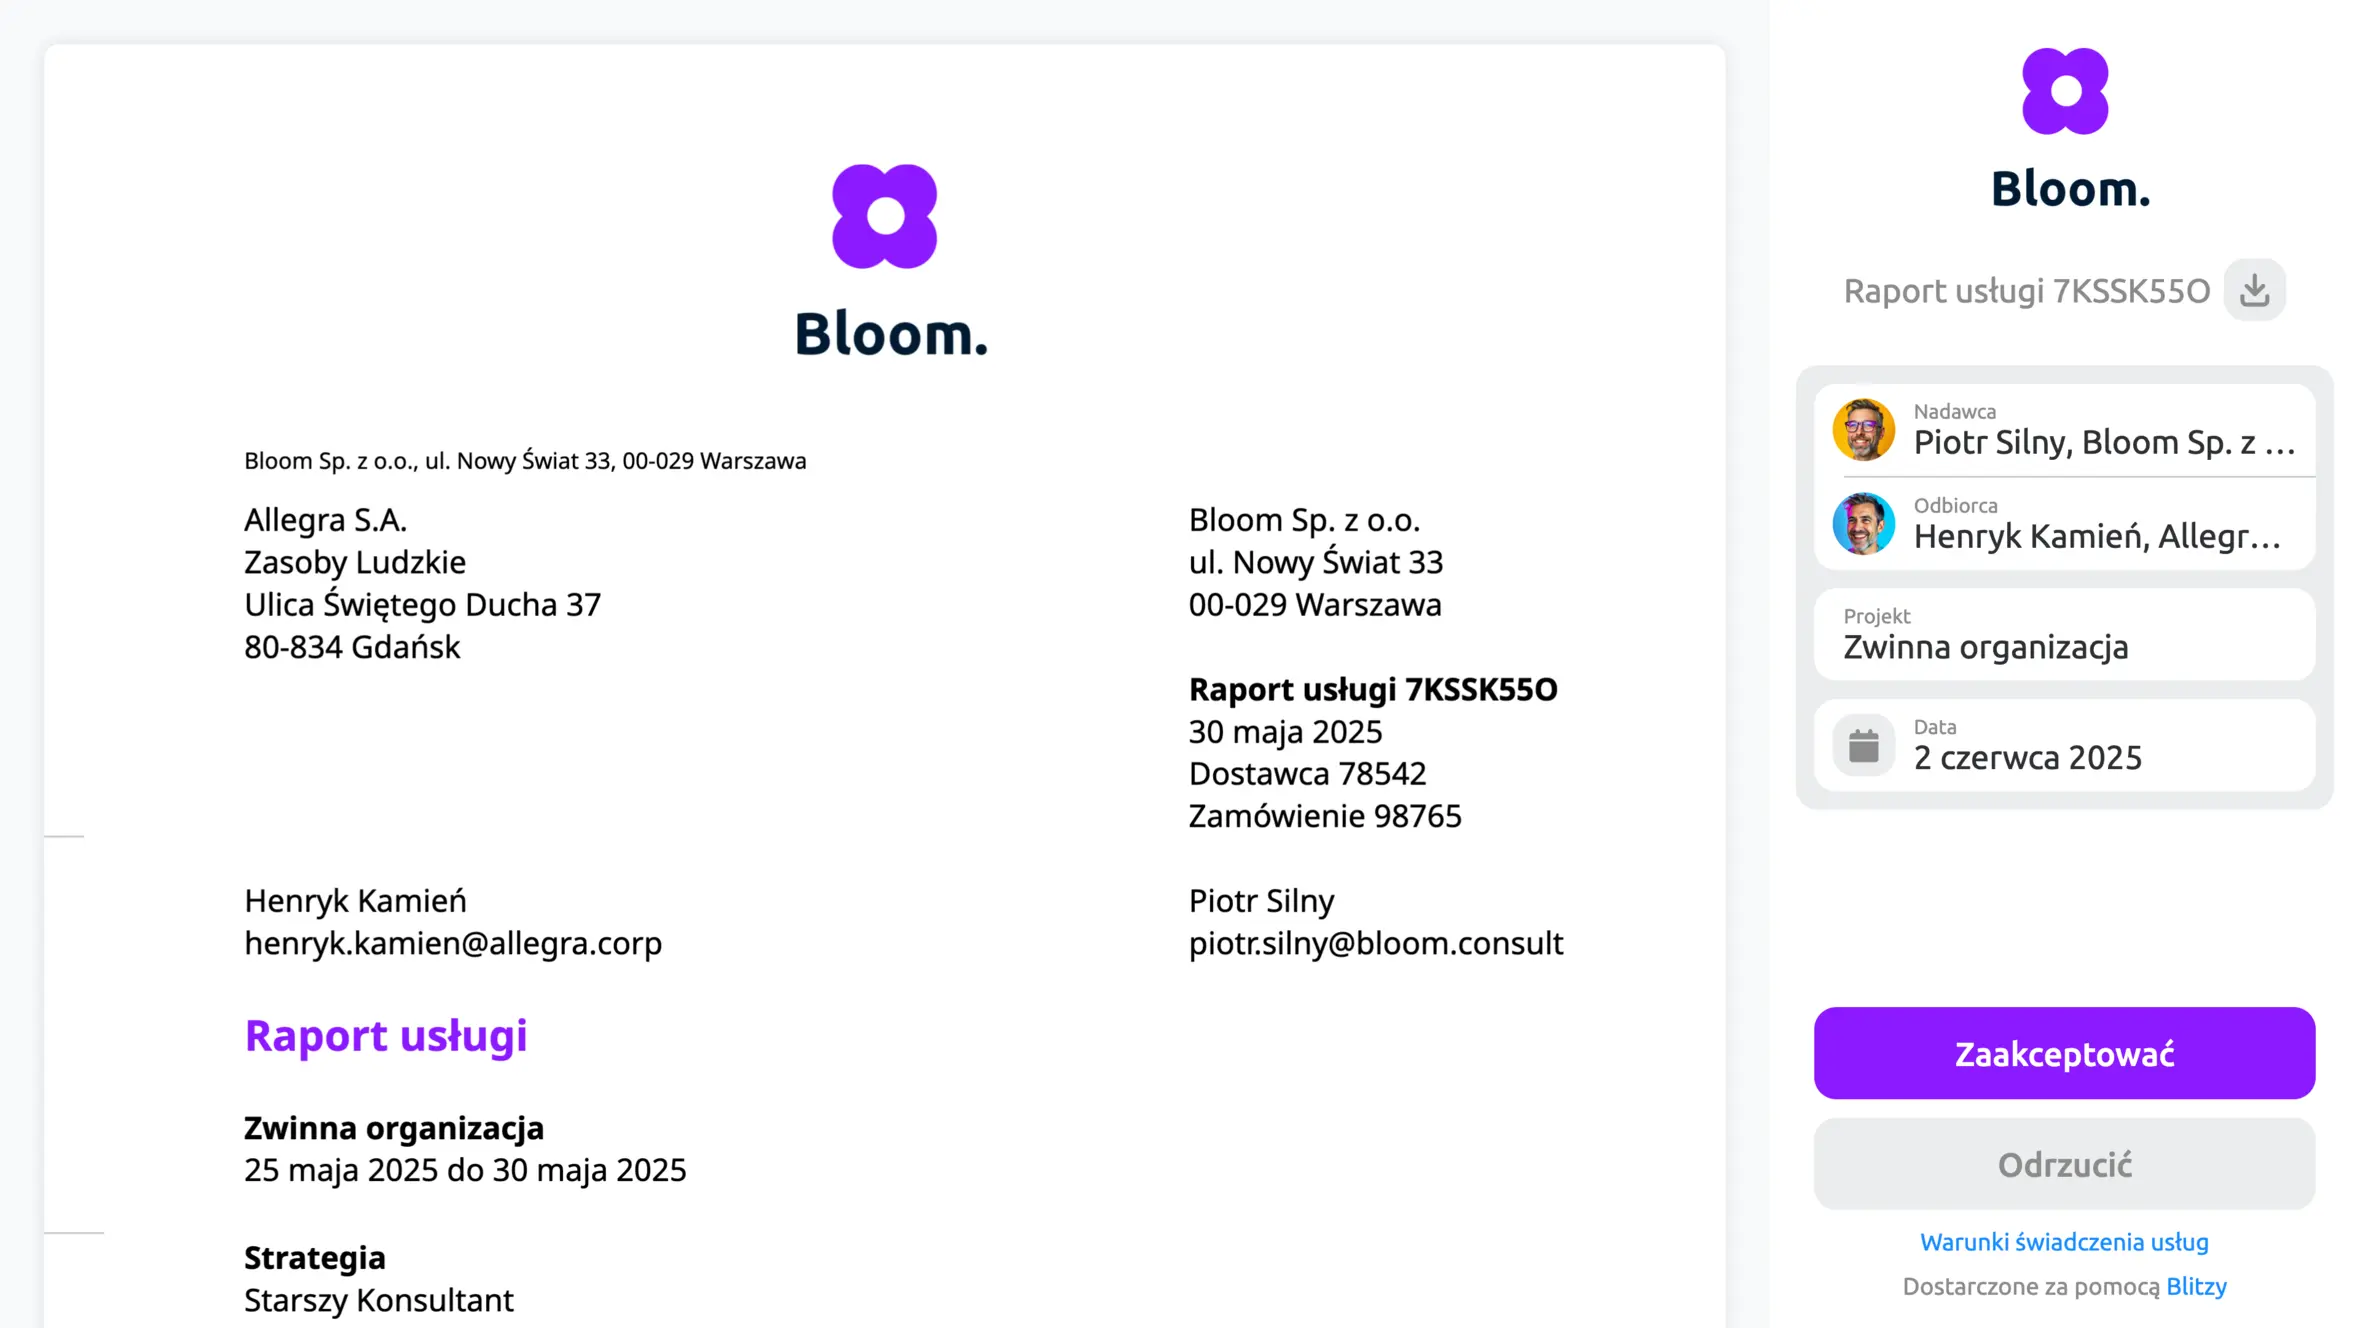Open Piotr Silny's sender avatar
Screen dimensions: 2360x1328
coord(1863,430)
